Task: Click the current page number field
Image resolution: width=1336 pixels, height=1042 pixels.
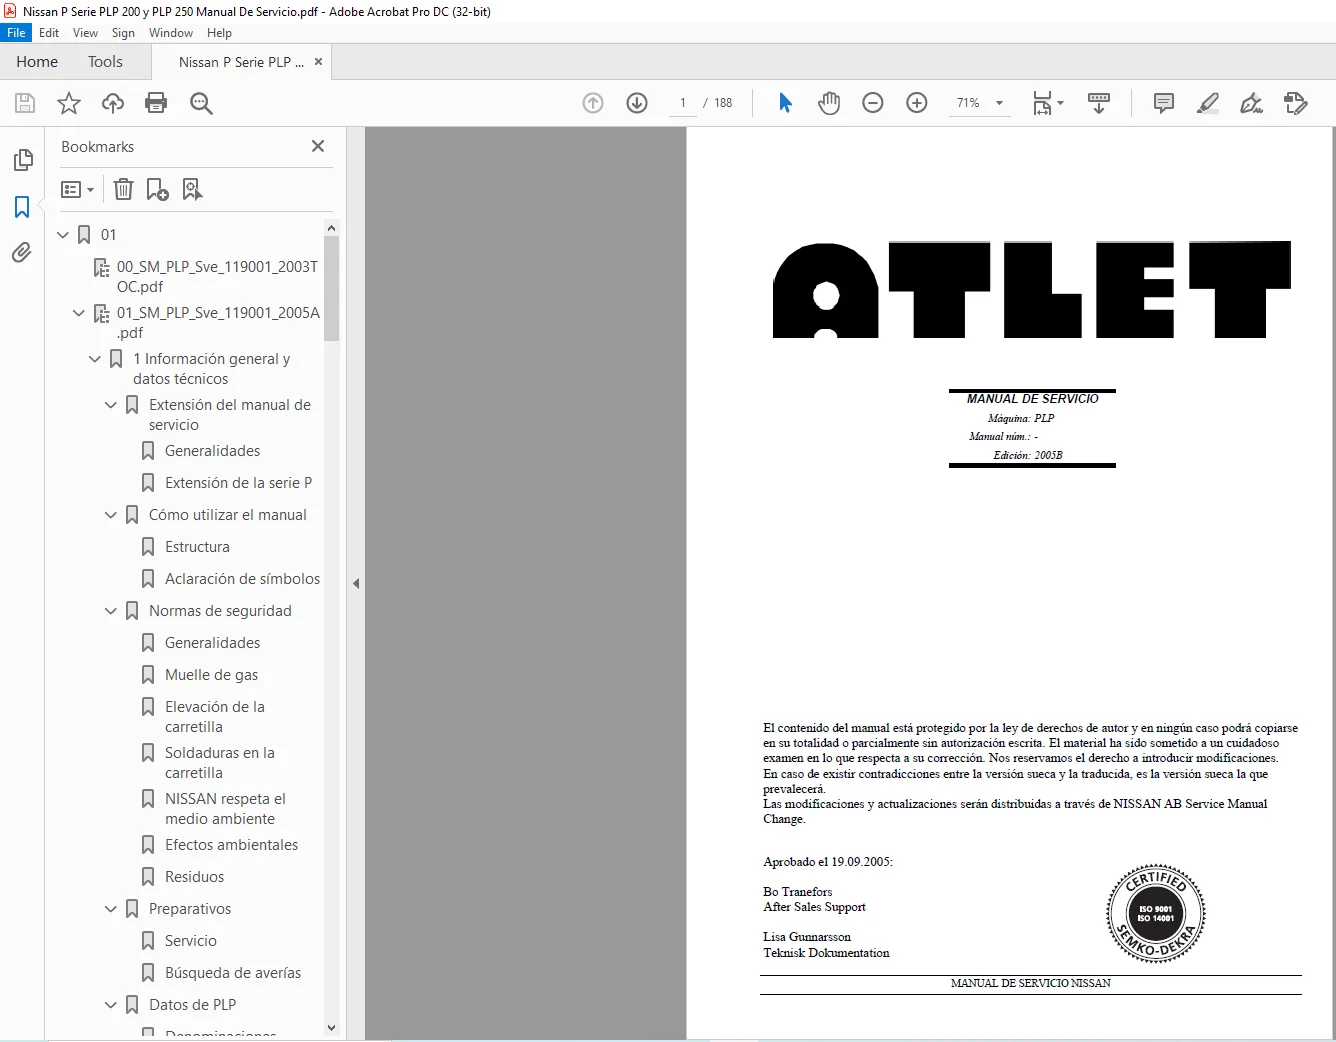Action: click(x=683, y=103)
